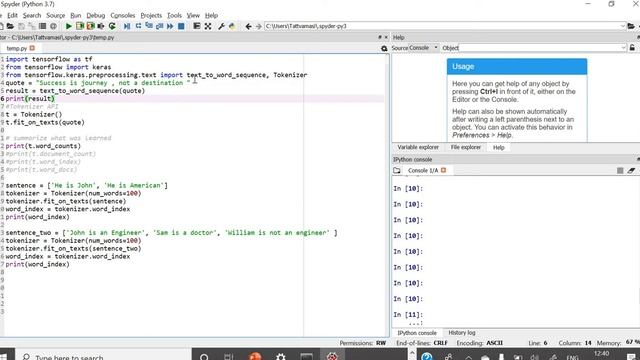Open the Source menu

(56, 15)
